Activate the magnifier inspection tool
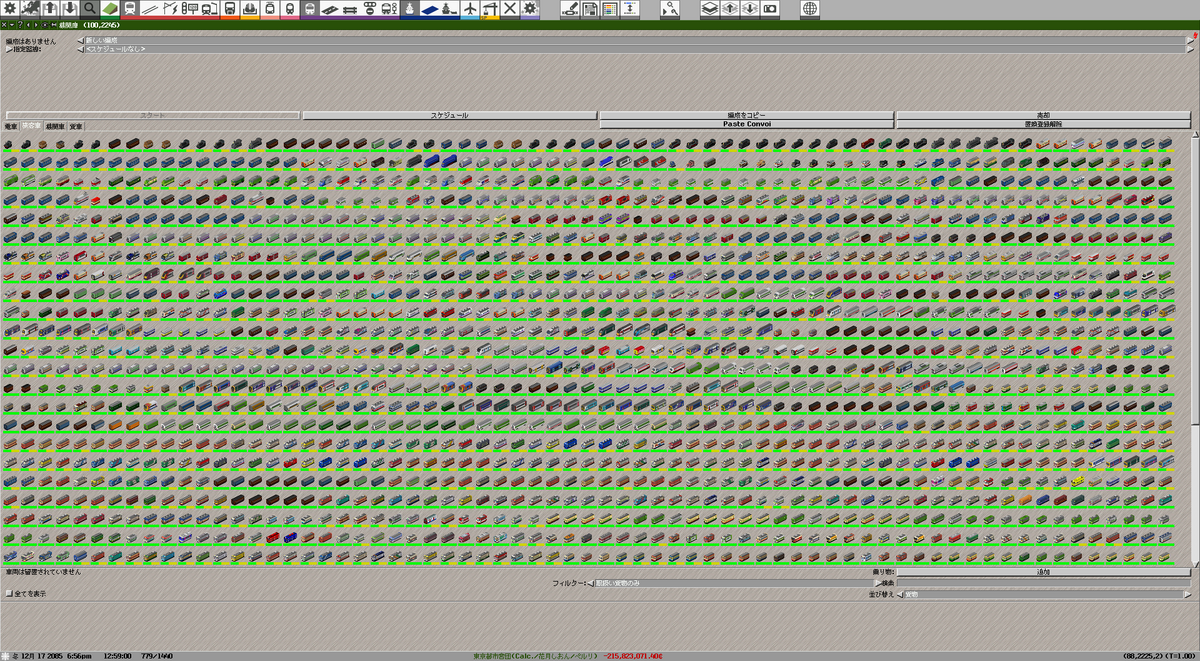1200x661 pixels. pos(90,10)
